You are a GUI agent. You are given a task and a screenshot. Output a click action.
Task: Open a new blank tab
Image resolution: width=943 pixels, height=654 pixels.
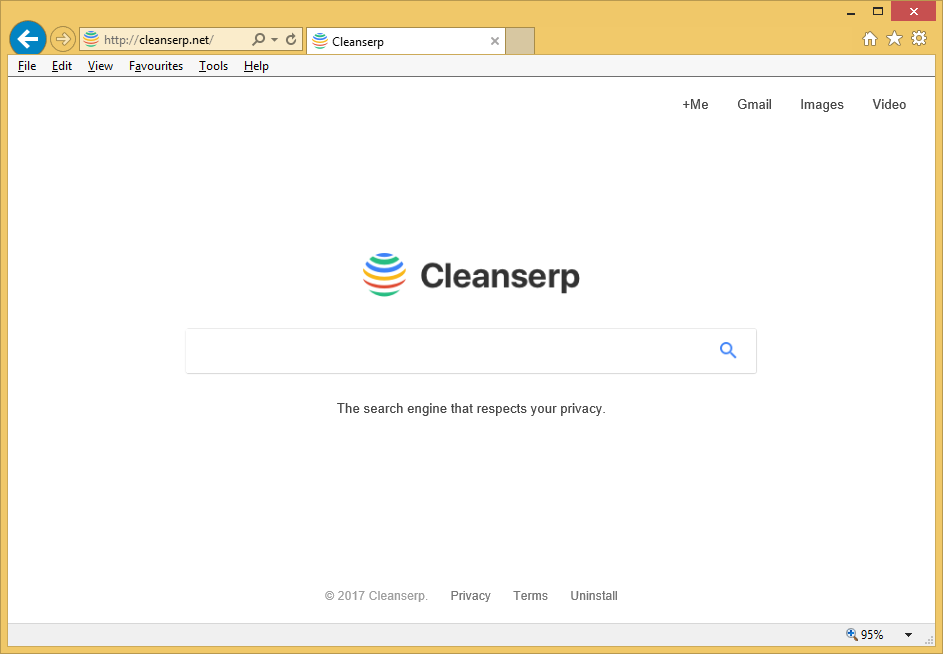520,41
